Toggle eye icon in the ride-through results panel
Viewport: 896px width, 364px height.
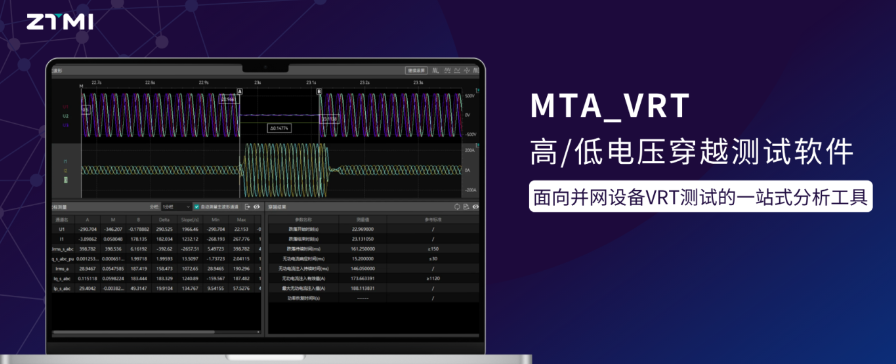tap(475, 207)
